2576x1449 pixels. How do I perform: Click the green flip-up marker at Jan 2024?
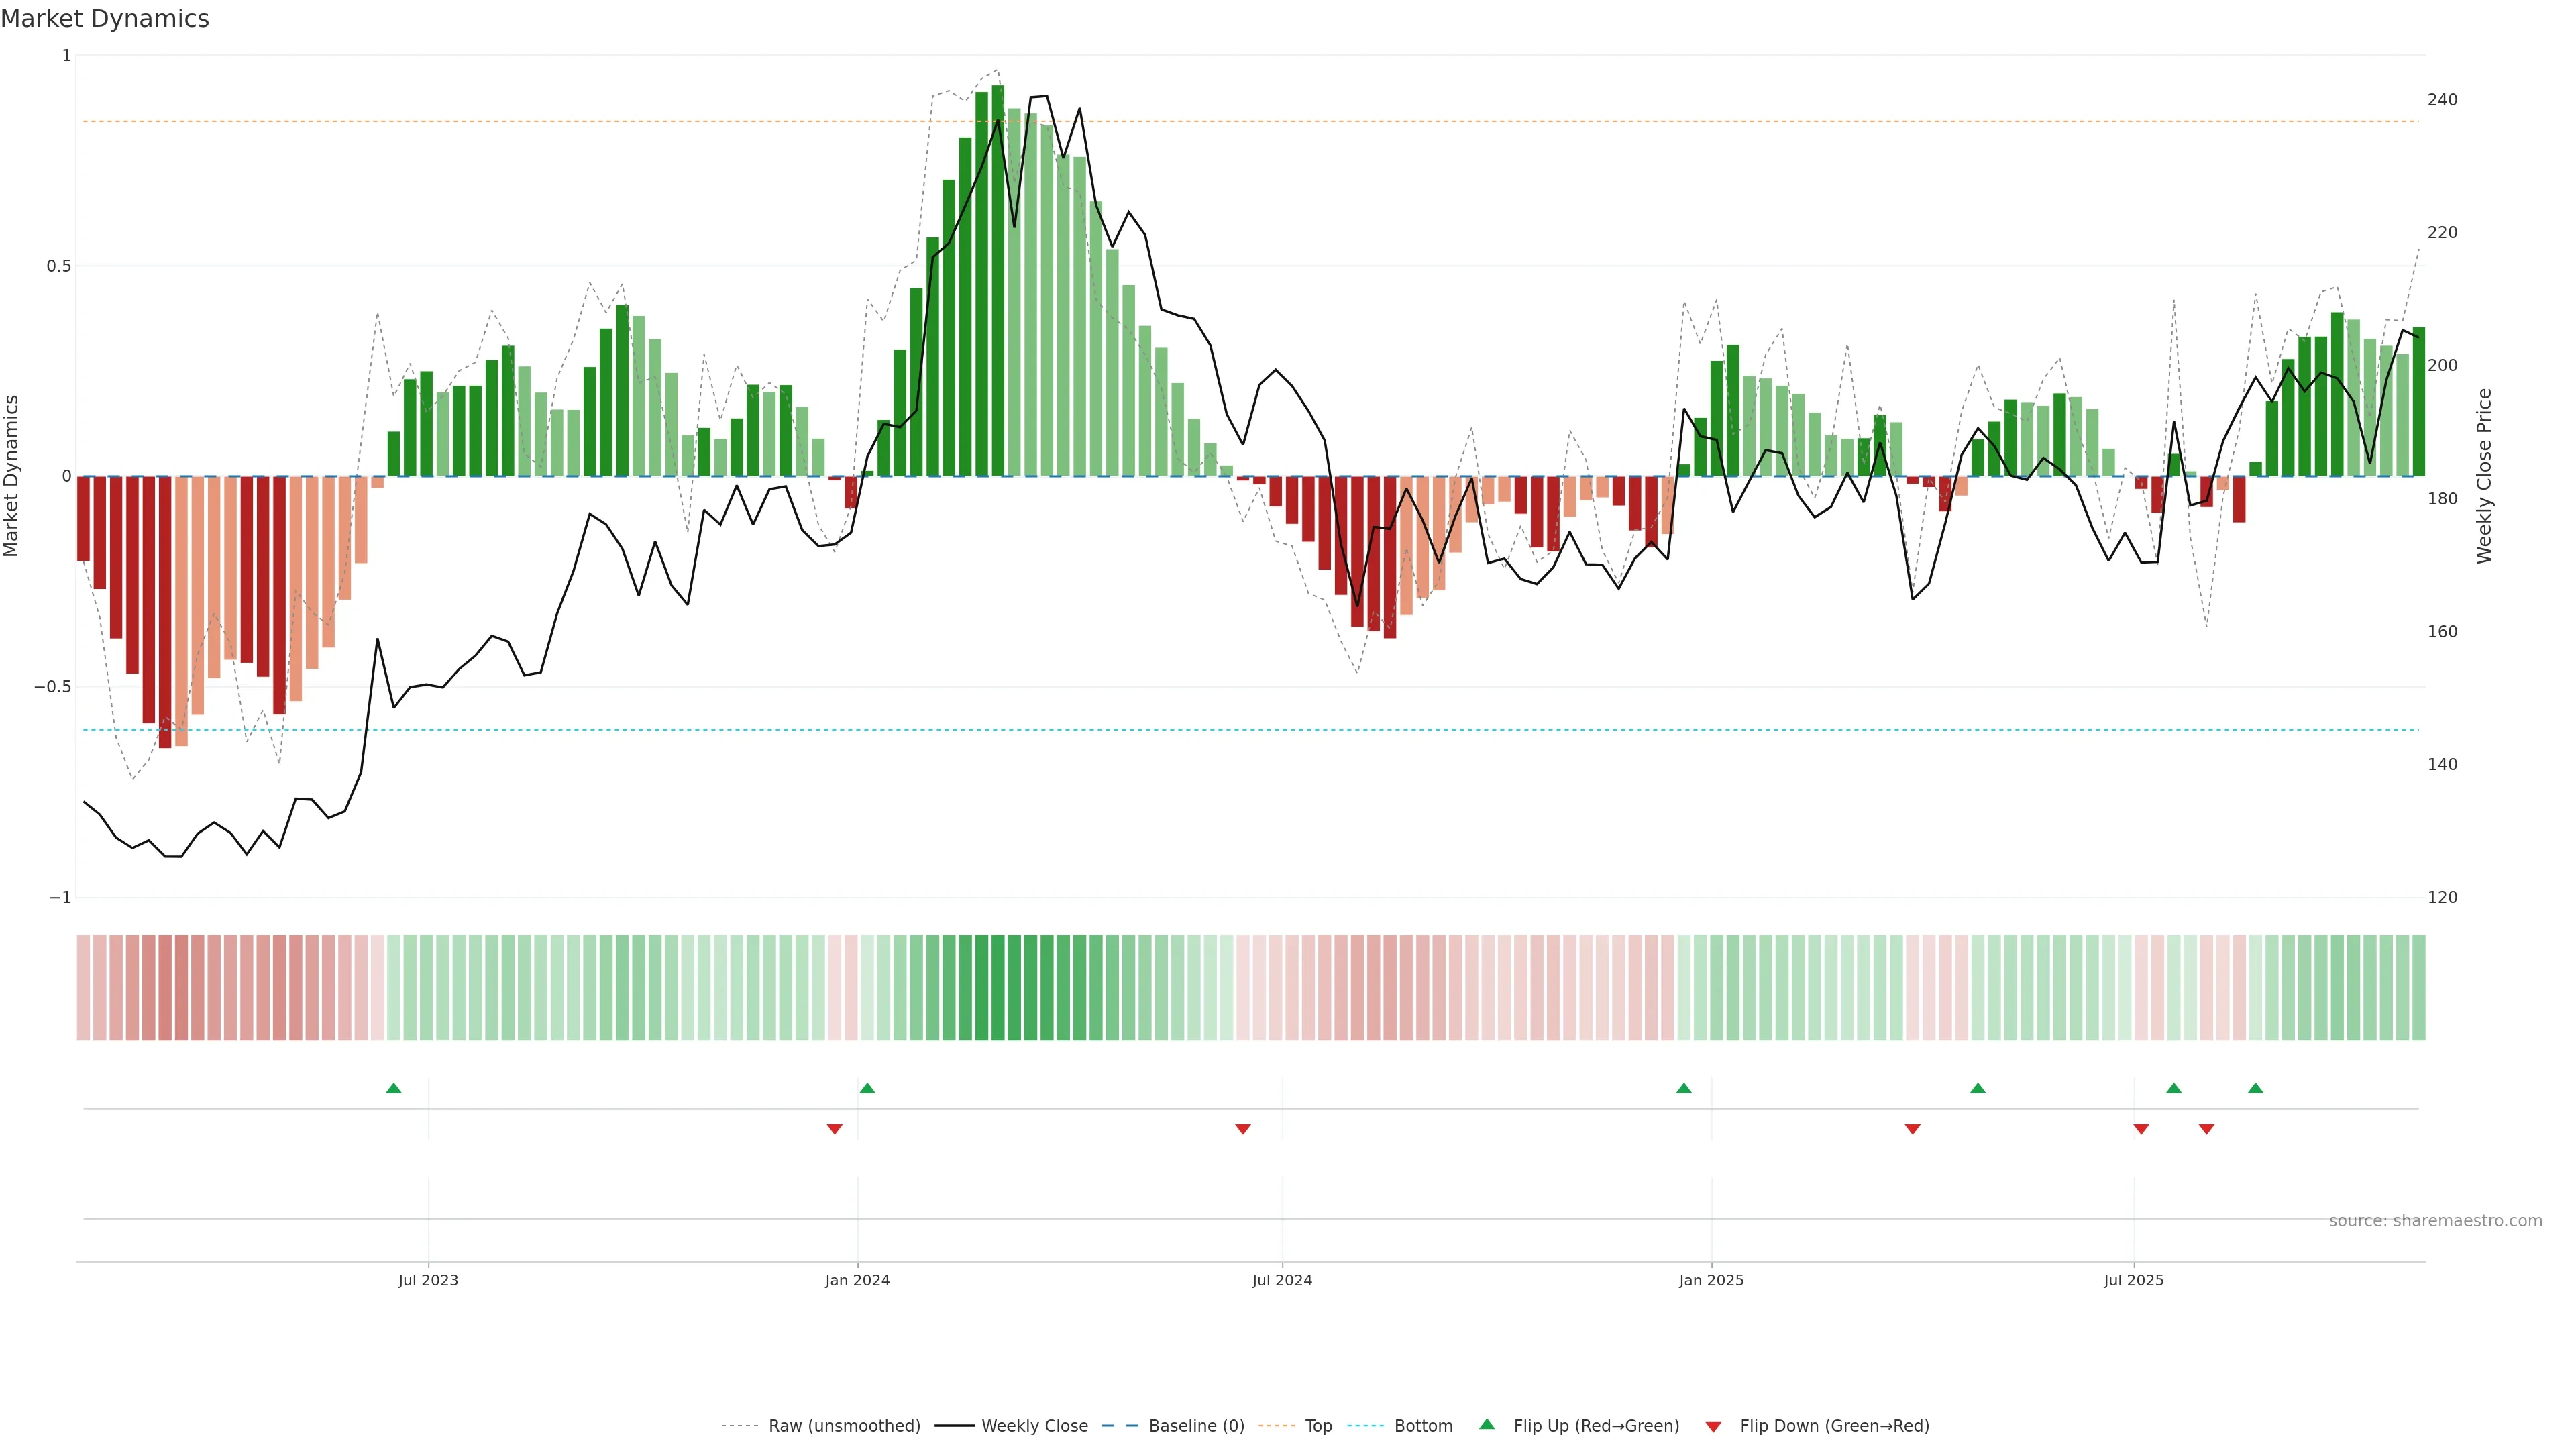867,1088
